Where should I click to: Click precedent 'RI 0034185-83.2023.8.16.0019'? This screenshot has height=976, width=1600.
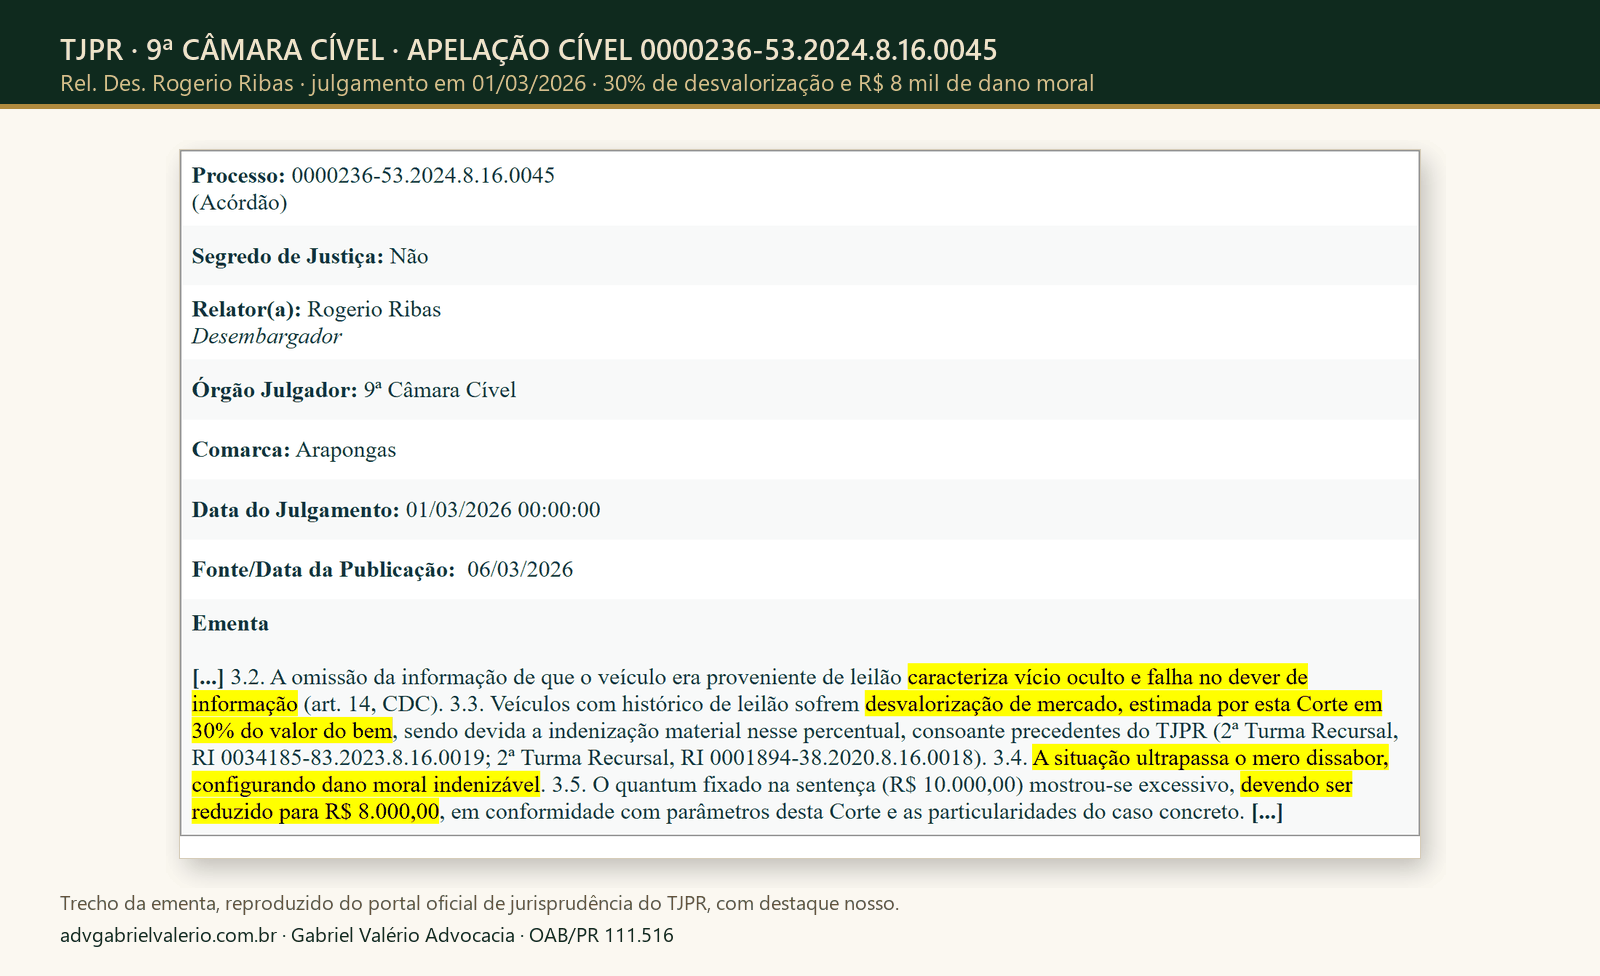coord(338,758)
